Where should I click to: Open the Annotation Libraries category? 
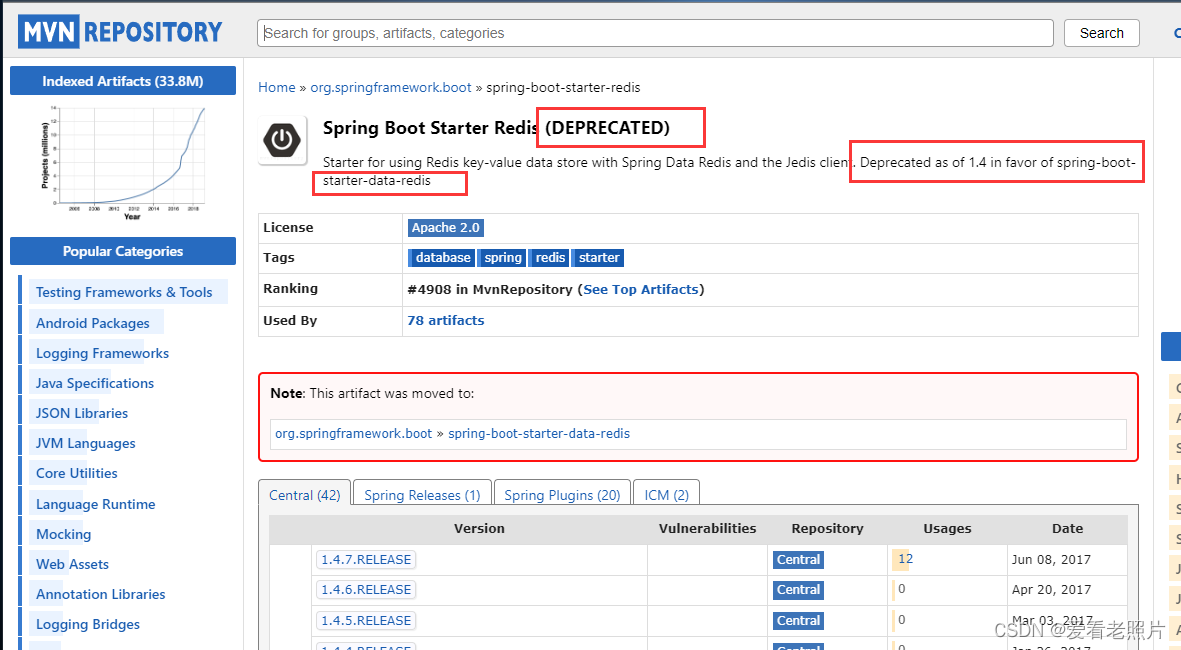(x=100, y=594)
